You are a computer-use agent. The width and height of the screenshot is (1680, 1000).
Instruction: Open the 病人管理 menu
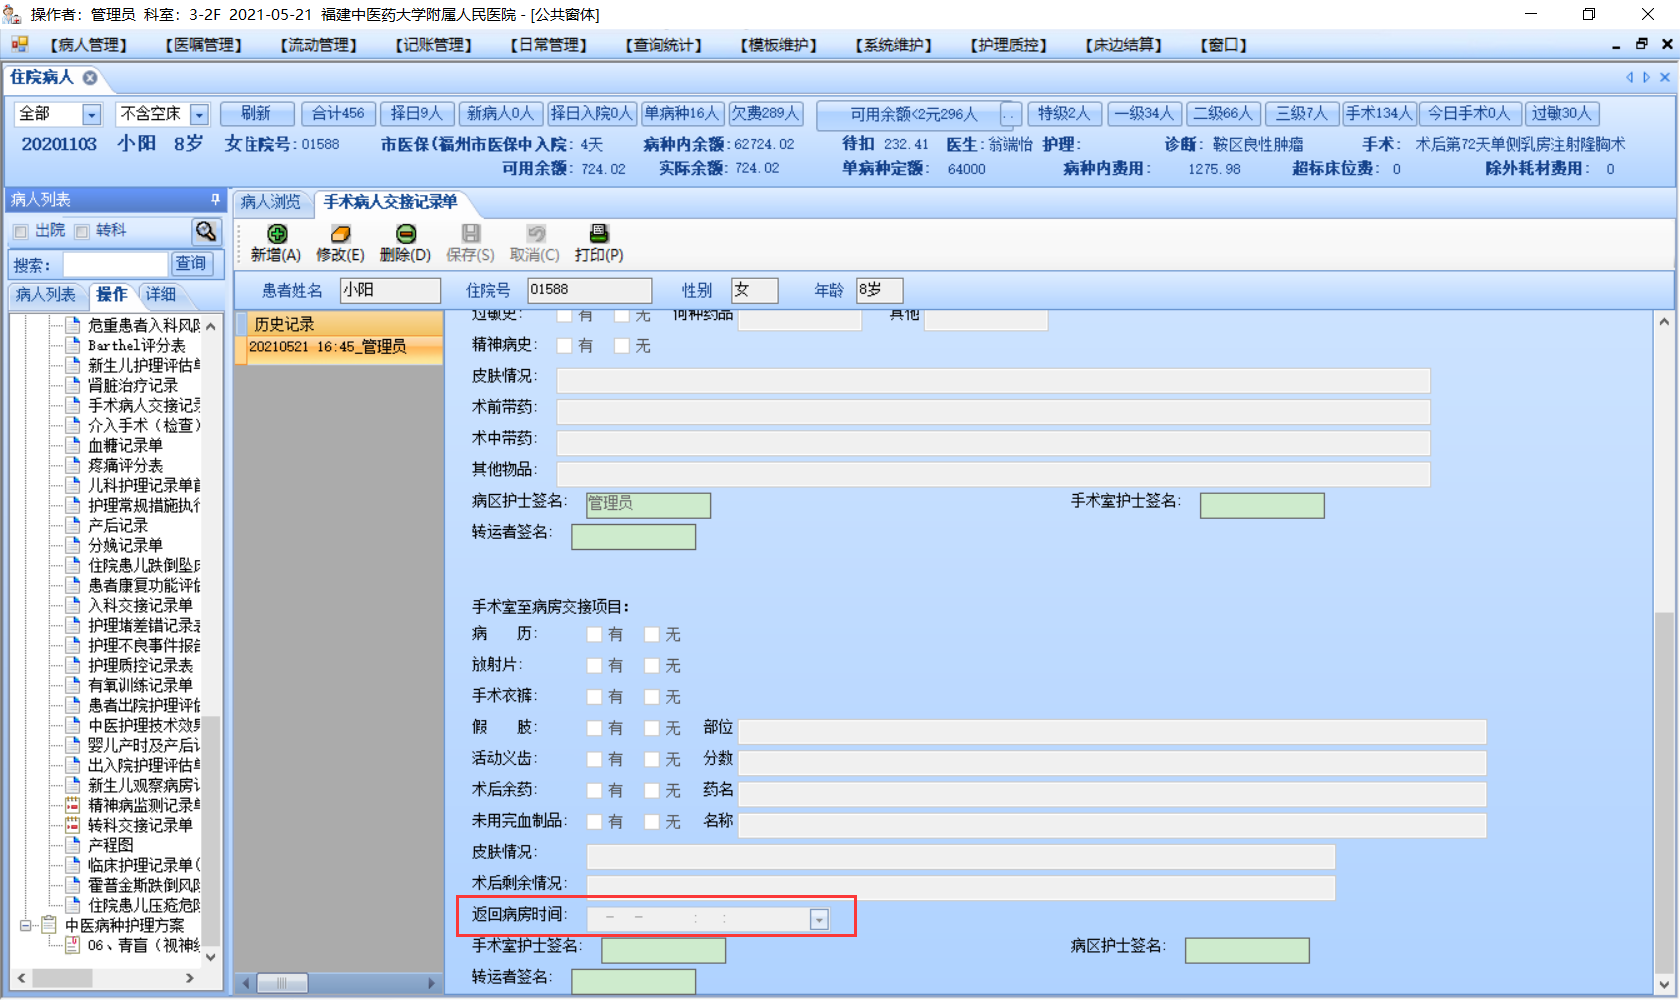coord(89,45)
